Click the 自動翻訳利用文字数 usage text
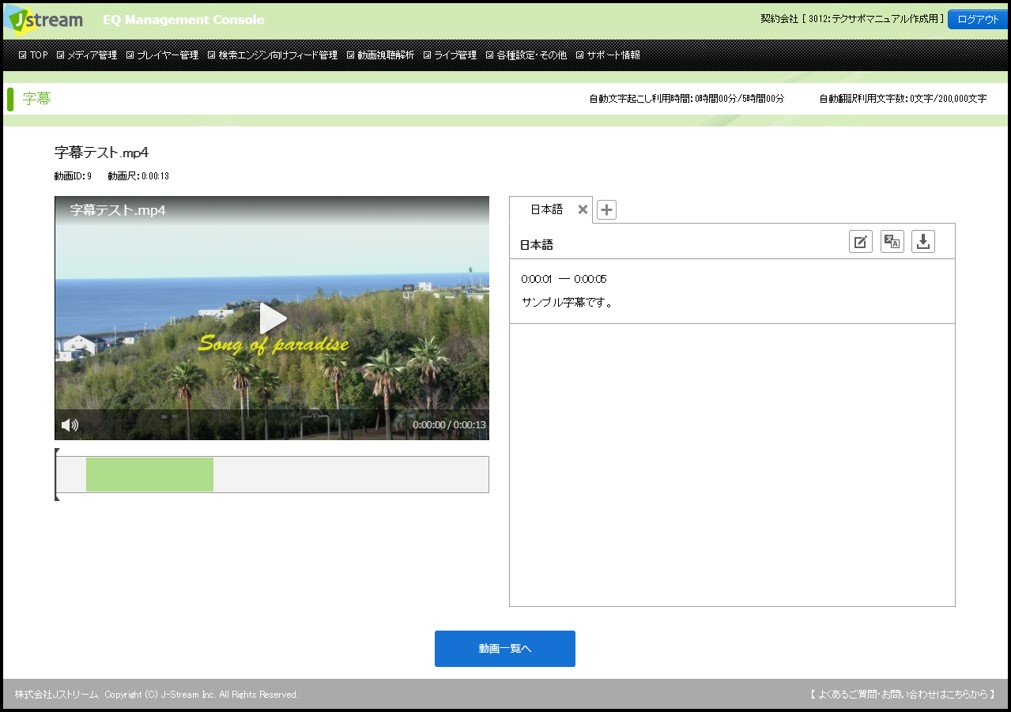The width and height of the screenshot is (1011, 712). point(903,99)
